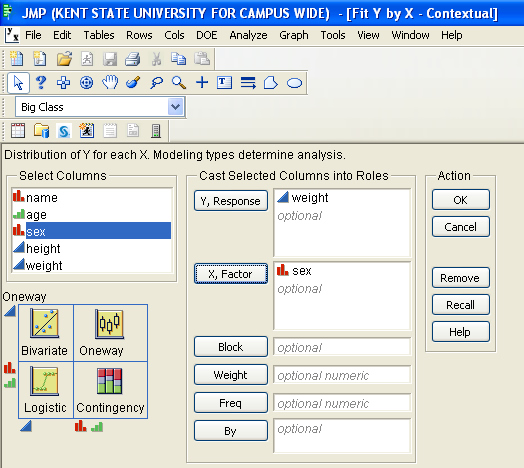Click the Y, Response button
This screenshot has height=468, width=524.
231,201
